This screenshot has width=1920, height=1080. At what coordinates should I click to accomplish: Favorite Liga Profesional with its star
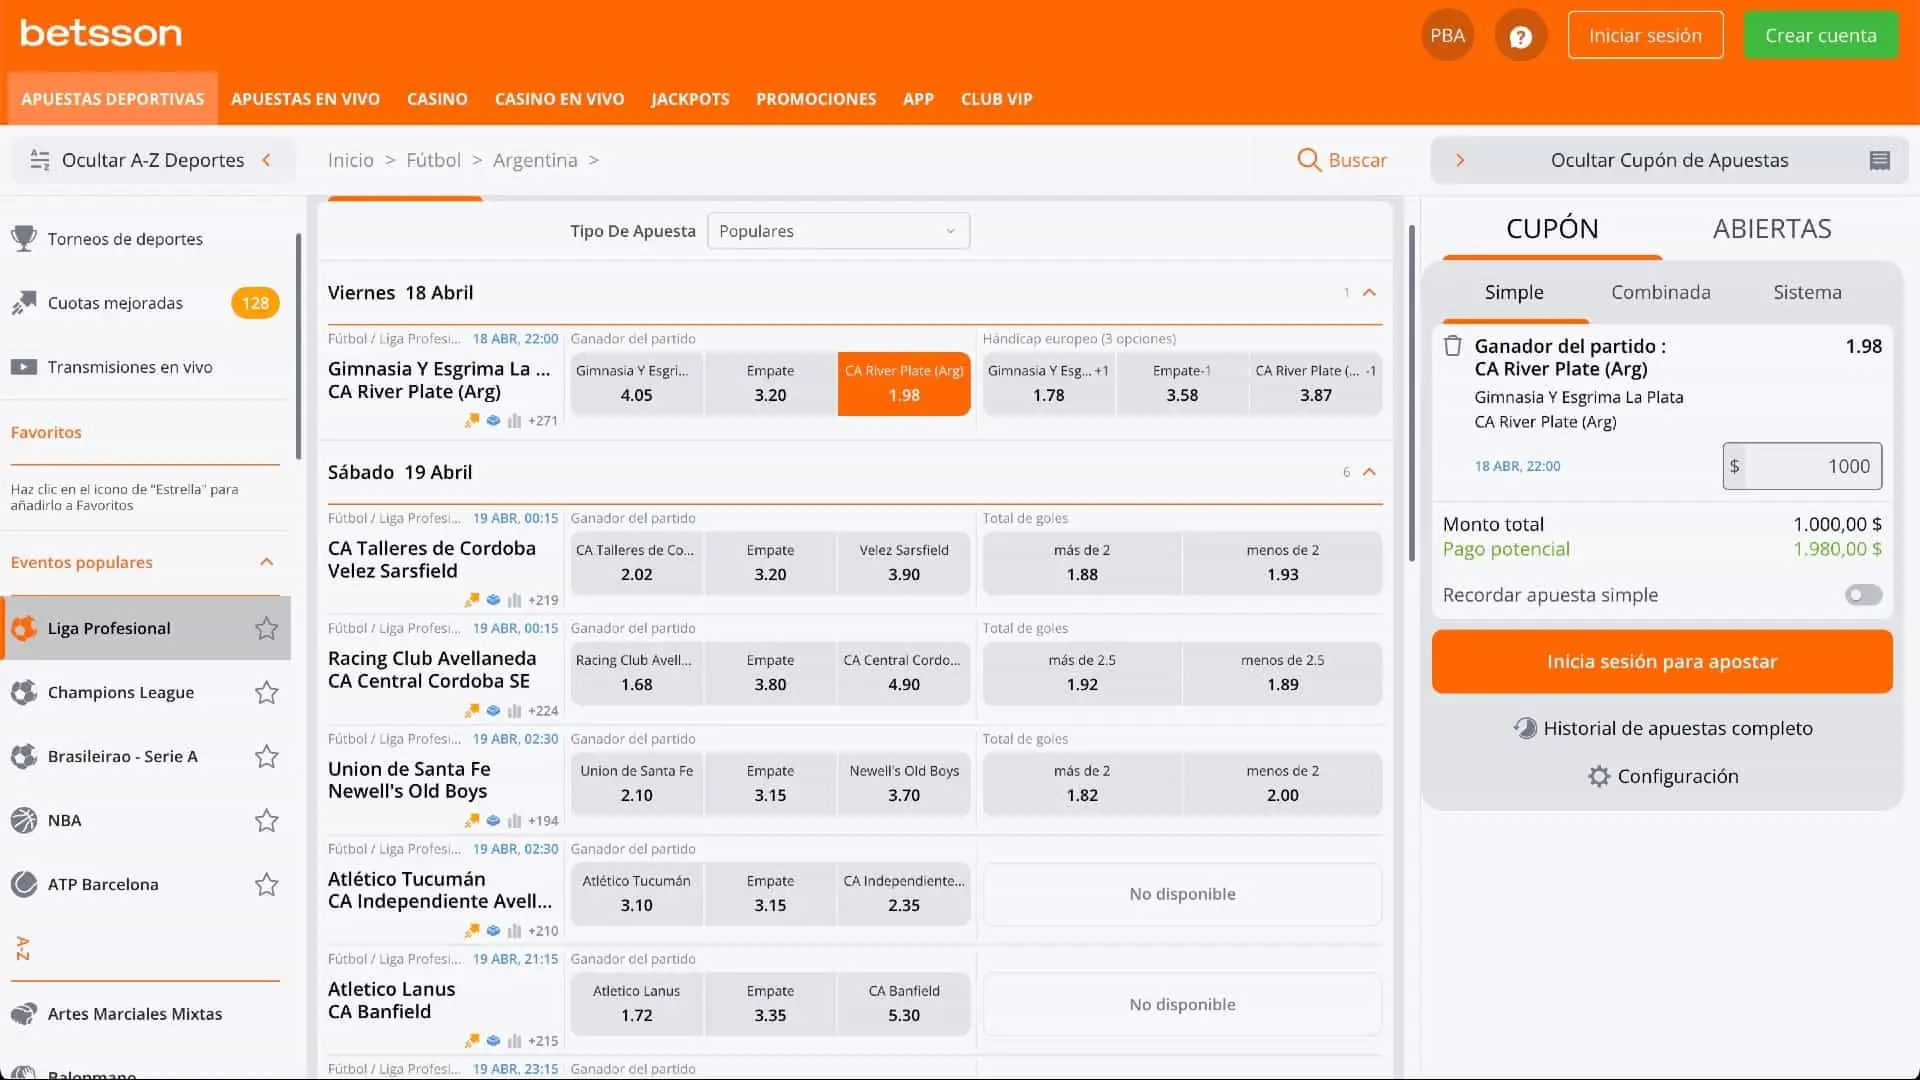pyautogui.click(x=266, y=628)
